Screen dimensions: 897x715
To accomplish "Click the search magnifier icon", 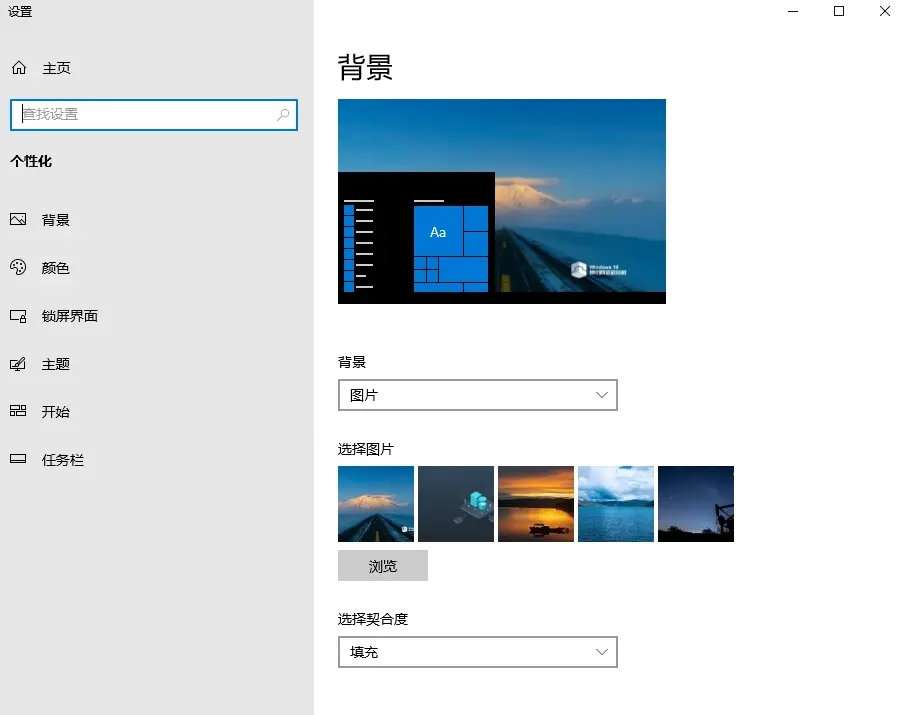I will pyautogui.click(x=283, y=115).
